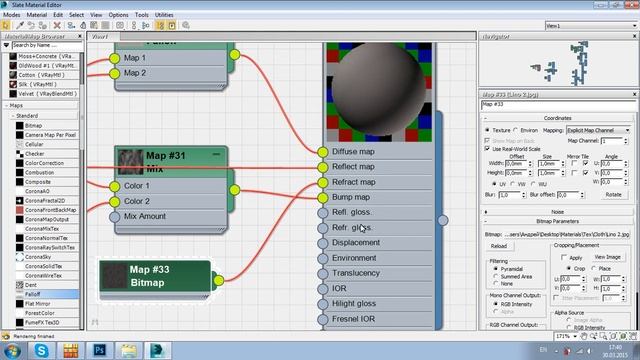
Task: Check the Apply cropping checkbox
Action: point(564,258)
